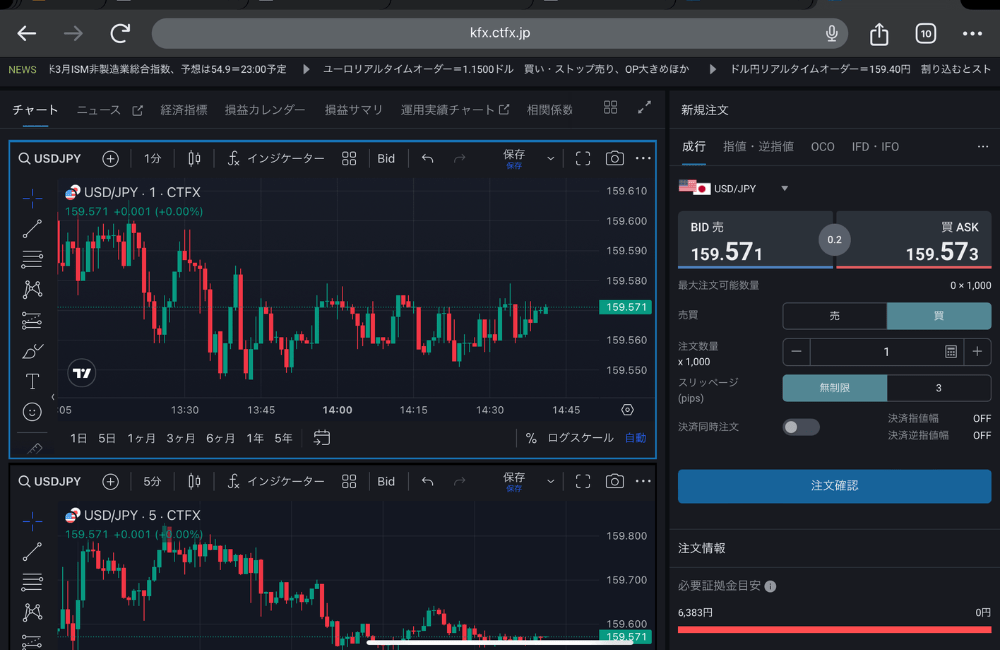Open the 5分 timeframe dropdown in lower chart
This screenshot has width=1000, height=650.
coord(152,481)
